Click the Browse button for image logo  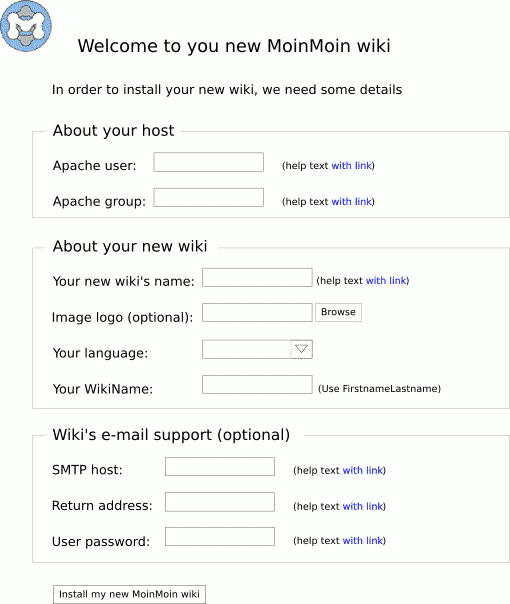[338, 312]
